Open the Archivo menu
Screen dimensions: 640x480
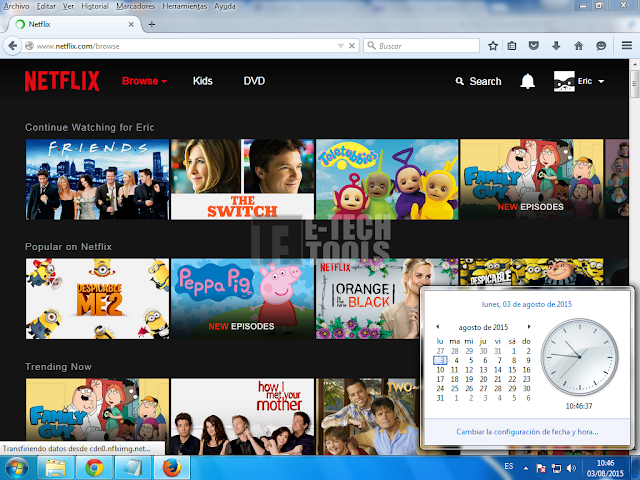pyautogui.click(x=16, y=6)
